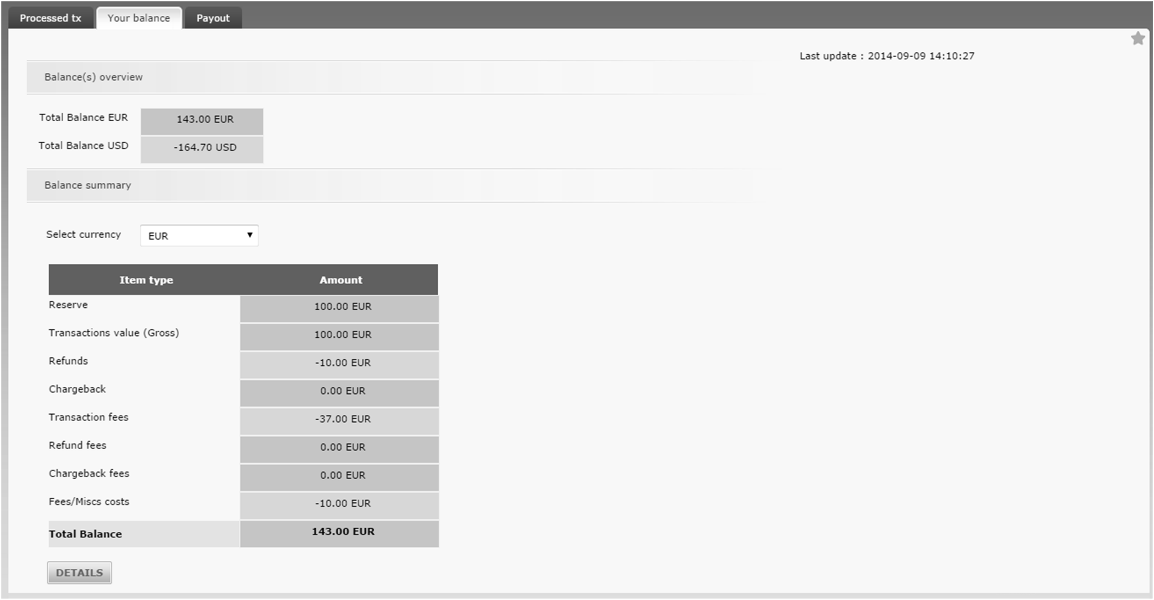Click the Refunds row label
The height and width of the screenshot is (600, 1154).
(68, 361)
